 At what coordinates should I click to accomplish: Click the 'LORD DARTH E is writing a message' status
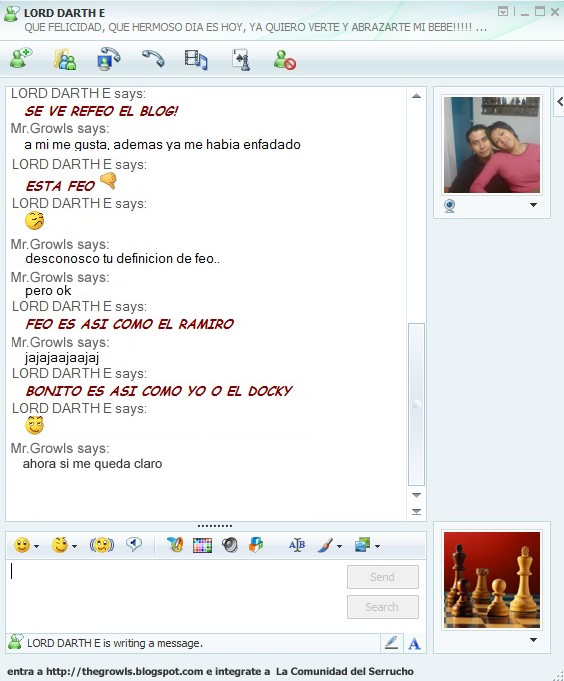115,643
